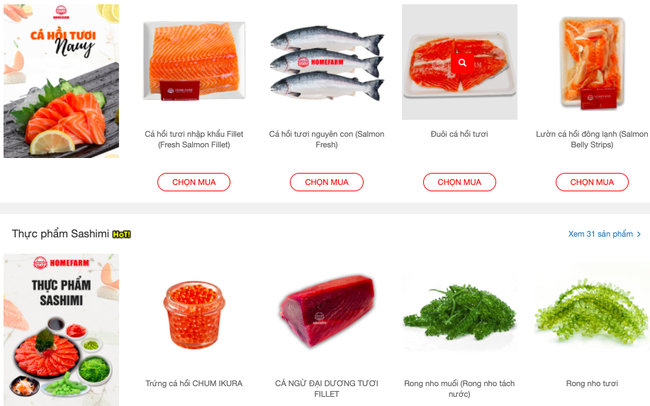Click chevron arrow next to Xem 31 sản phẩm
This screenshot has width=650, height=406.
639,234
